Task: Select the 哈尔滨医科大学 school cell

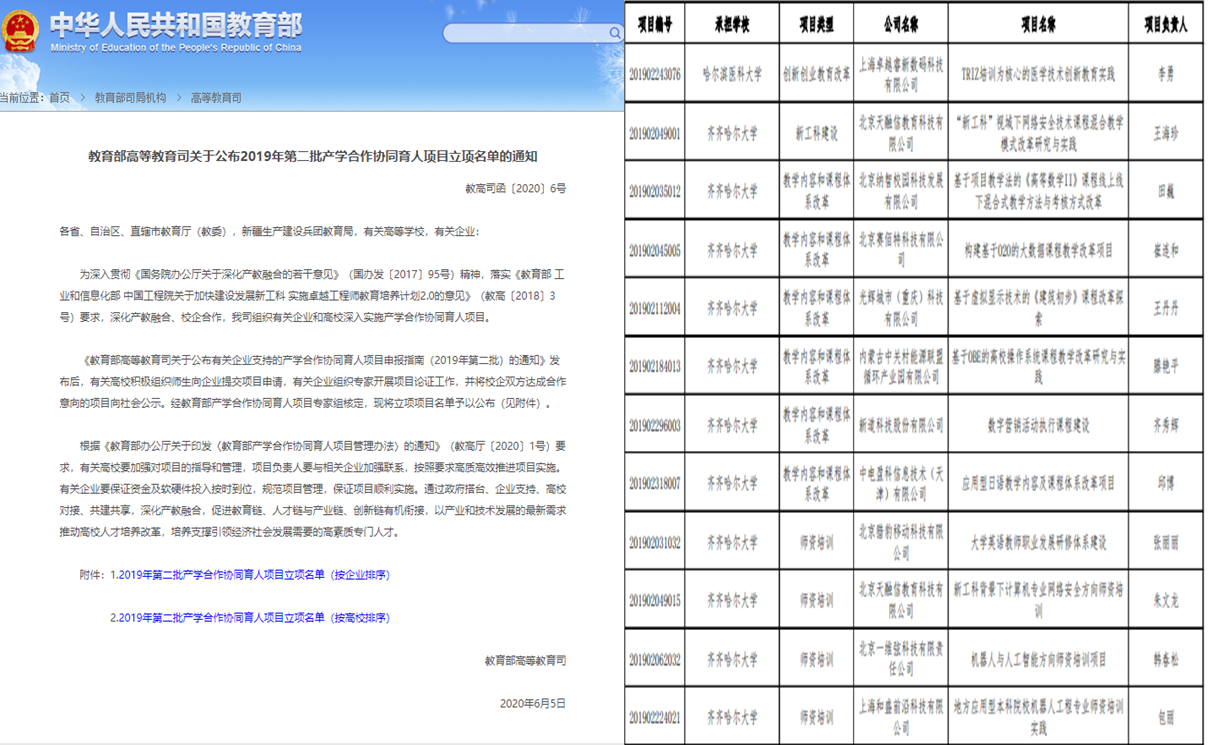Action: pyautogui.click(x=732, y=74)
